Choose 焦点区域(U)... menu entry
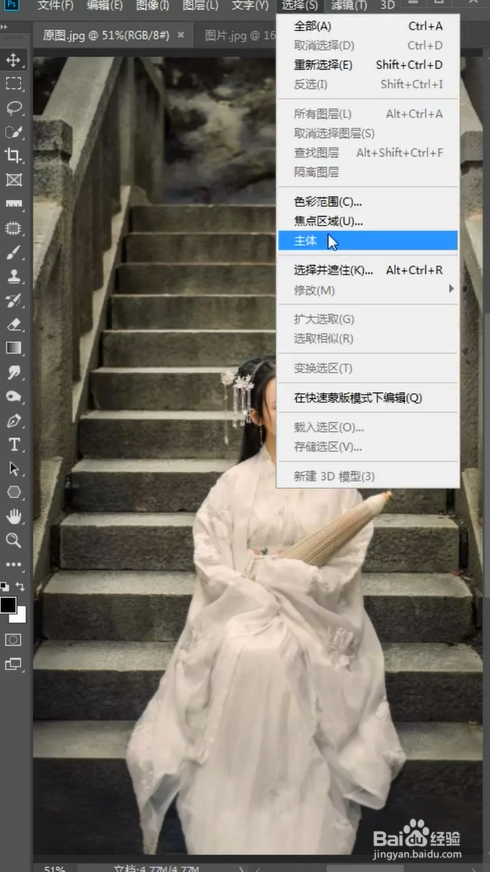This screenshot has width=490, height=872. tap(368, 221)
